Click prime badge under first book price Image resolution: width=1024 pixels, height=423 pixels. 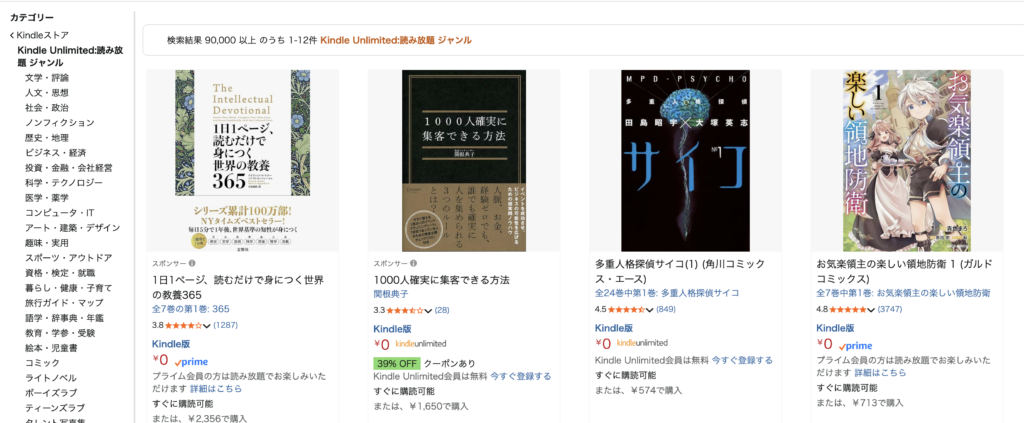[192, 360]
